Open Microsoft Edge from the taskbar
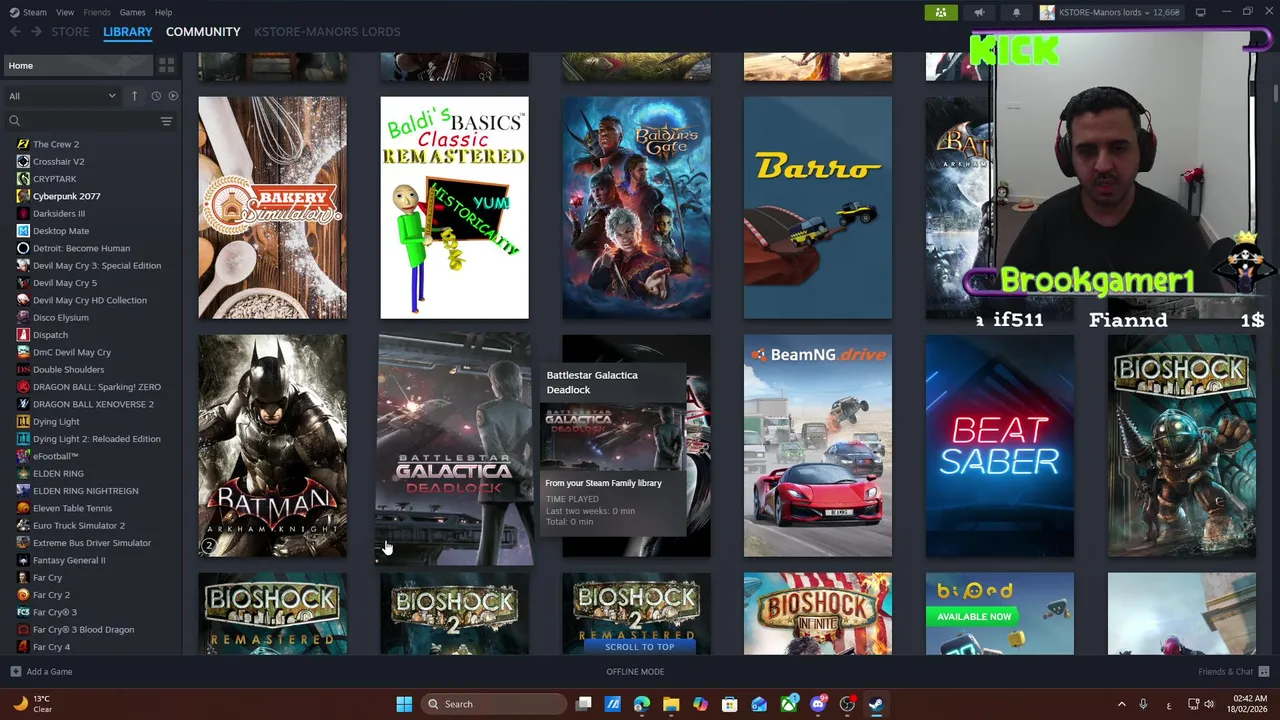The width and height of the screenshot is (1280, 720). click(642, 704)
